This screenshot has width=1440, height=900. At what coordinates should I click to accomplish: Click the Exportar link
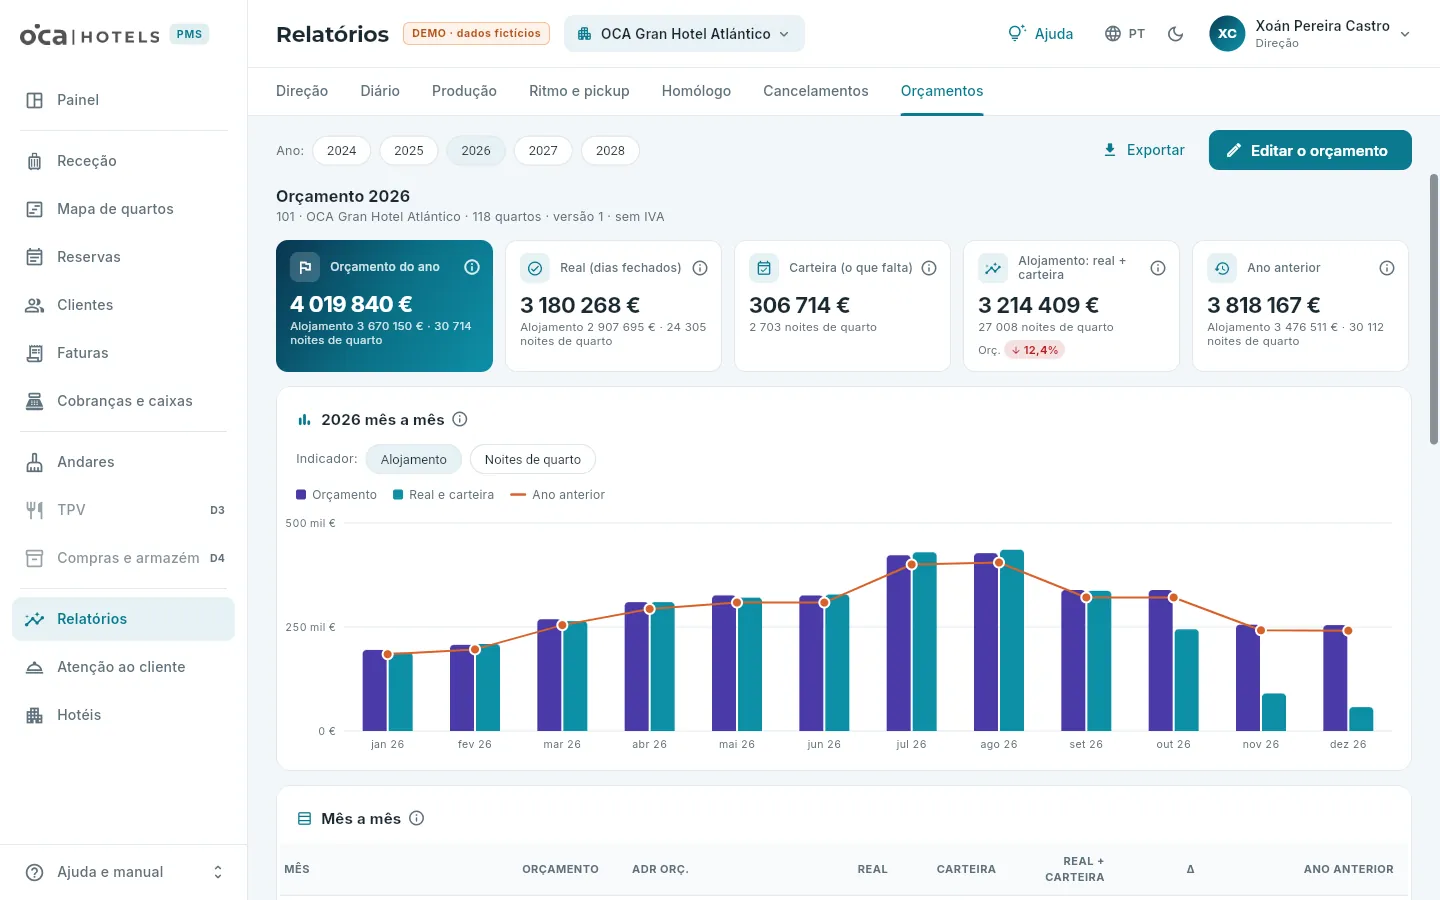tap(1144, 150)
